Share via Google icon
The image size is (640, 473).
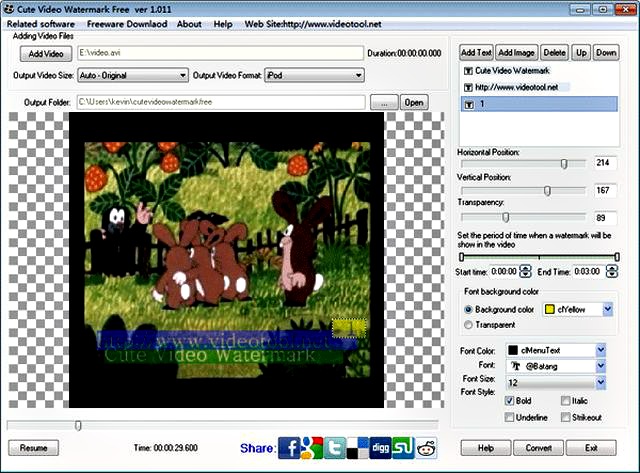pyautogui.click(x=312, y=448)
